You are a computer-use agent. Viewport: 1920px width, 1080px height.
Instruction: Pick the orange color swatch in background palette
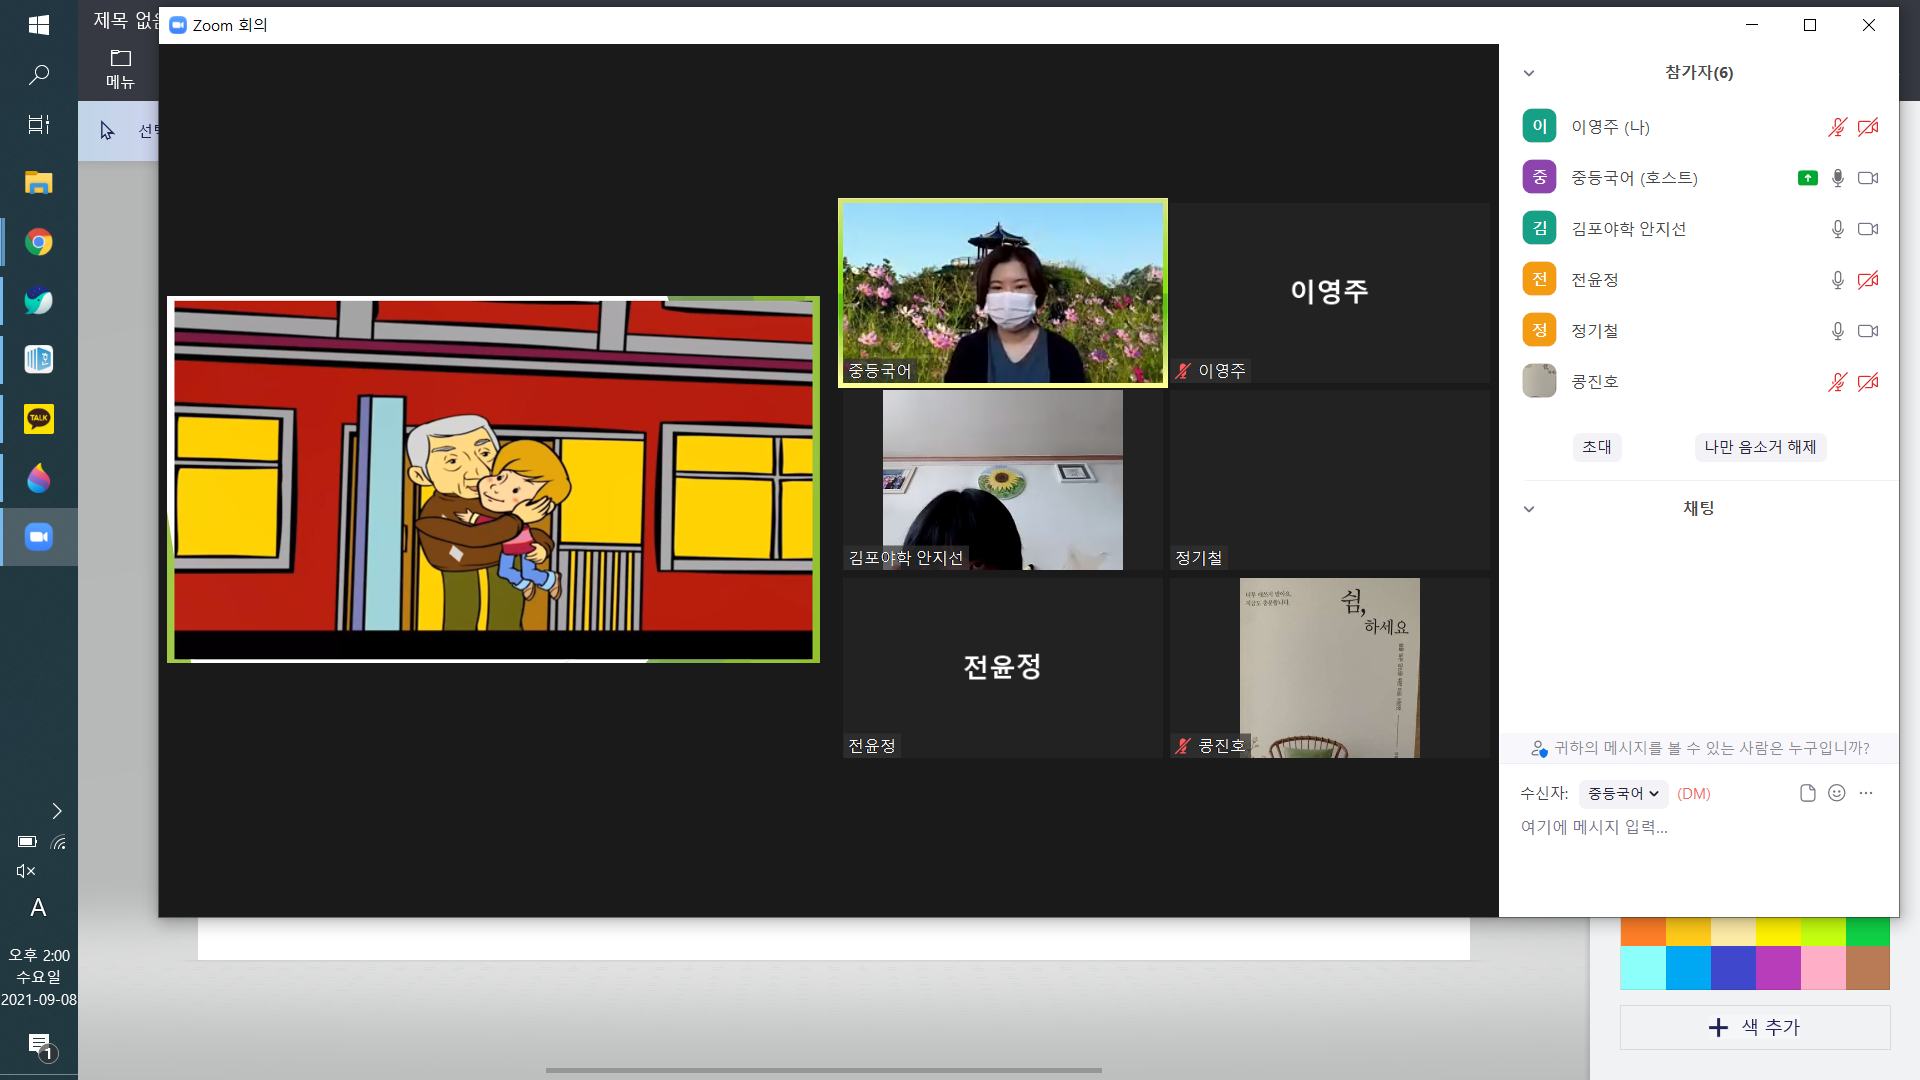1643,931
